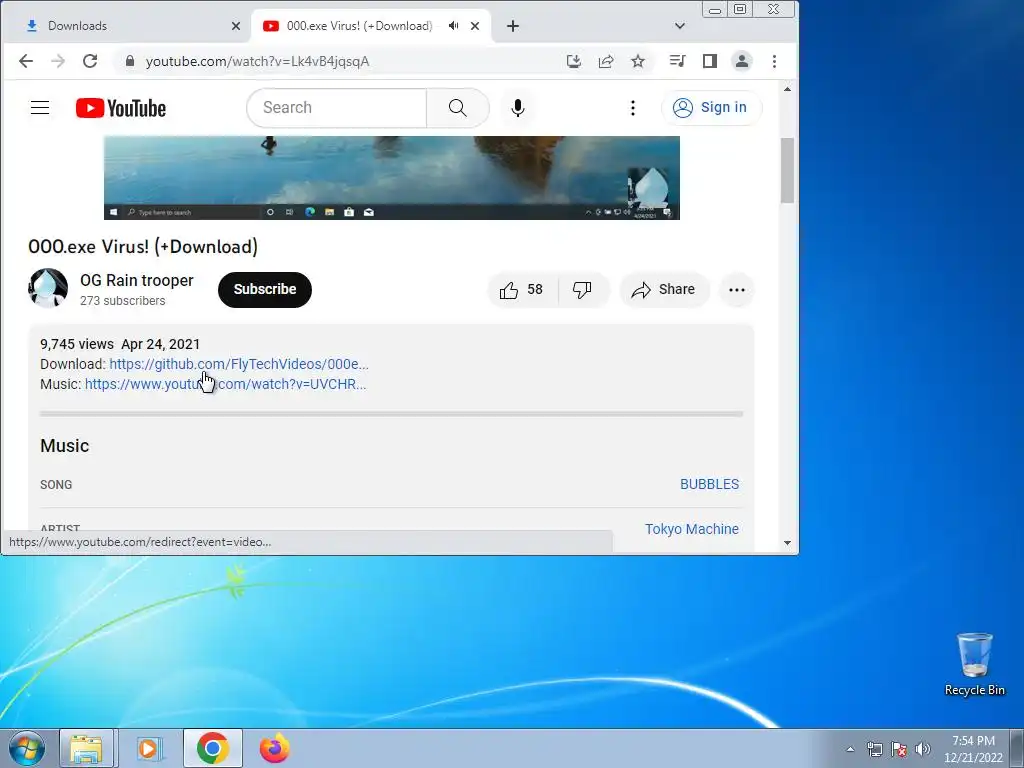Open the media controls icon in Chrome toolbar
The width and height of the screenshot is (1024, 768).
(677, 61)
